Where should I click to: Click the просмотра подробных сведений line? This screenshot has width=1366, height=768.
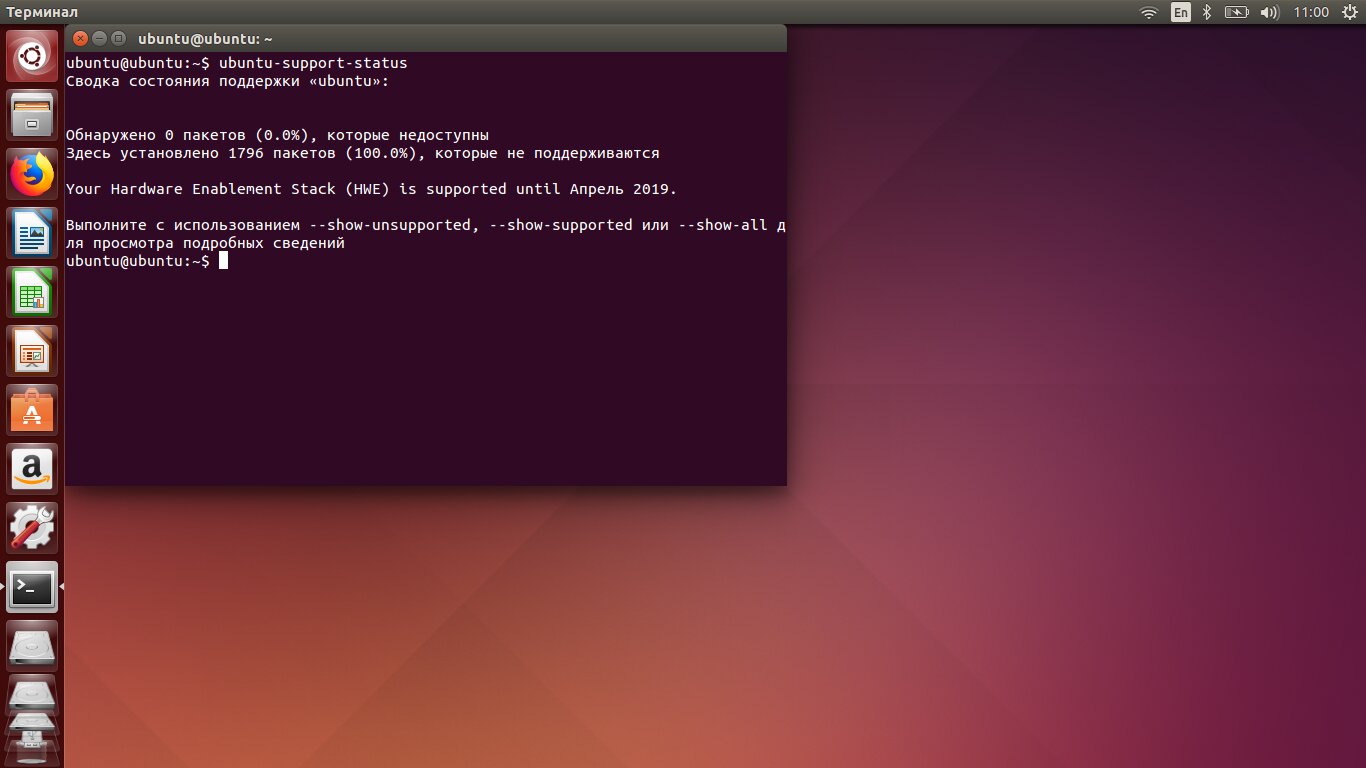205,243
